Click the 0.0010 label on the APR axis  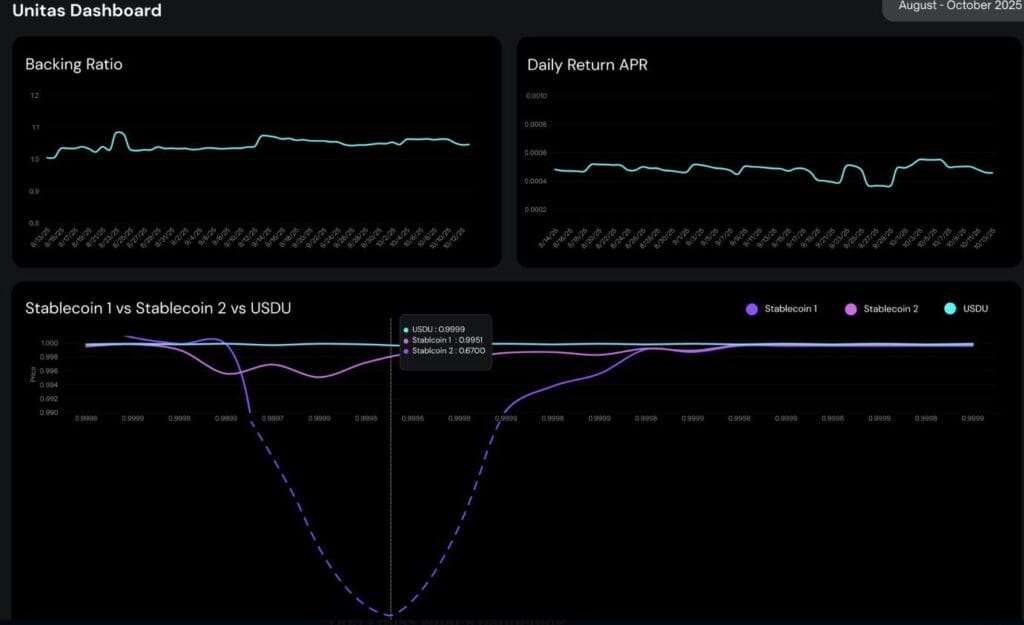click(537, 96)
